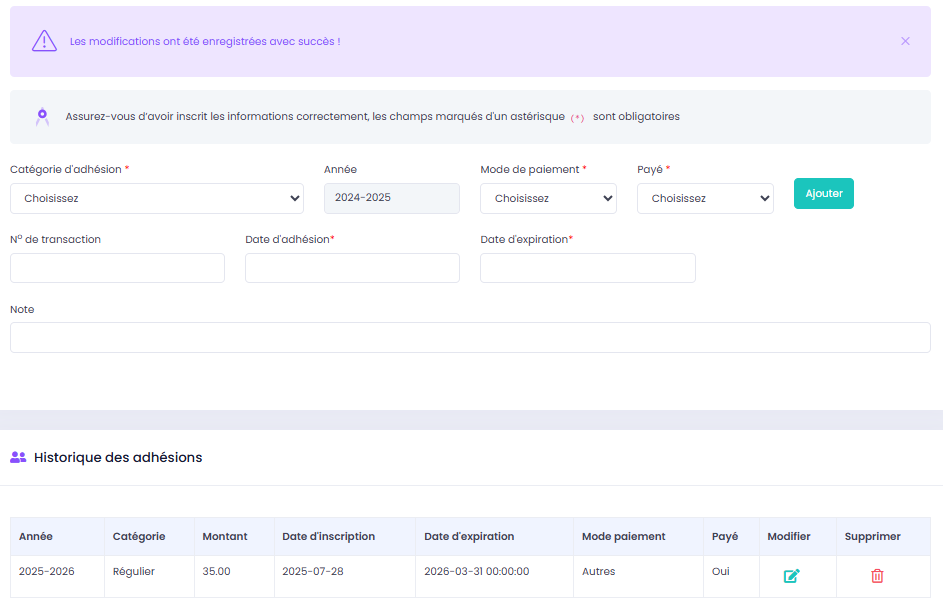Open the Catégorie d'adhésion dropdown

157,198
